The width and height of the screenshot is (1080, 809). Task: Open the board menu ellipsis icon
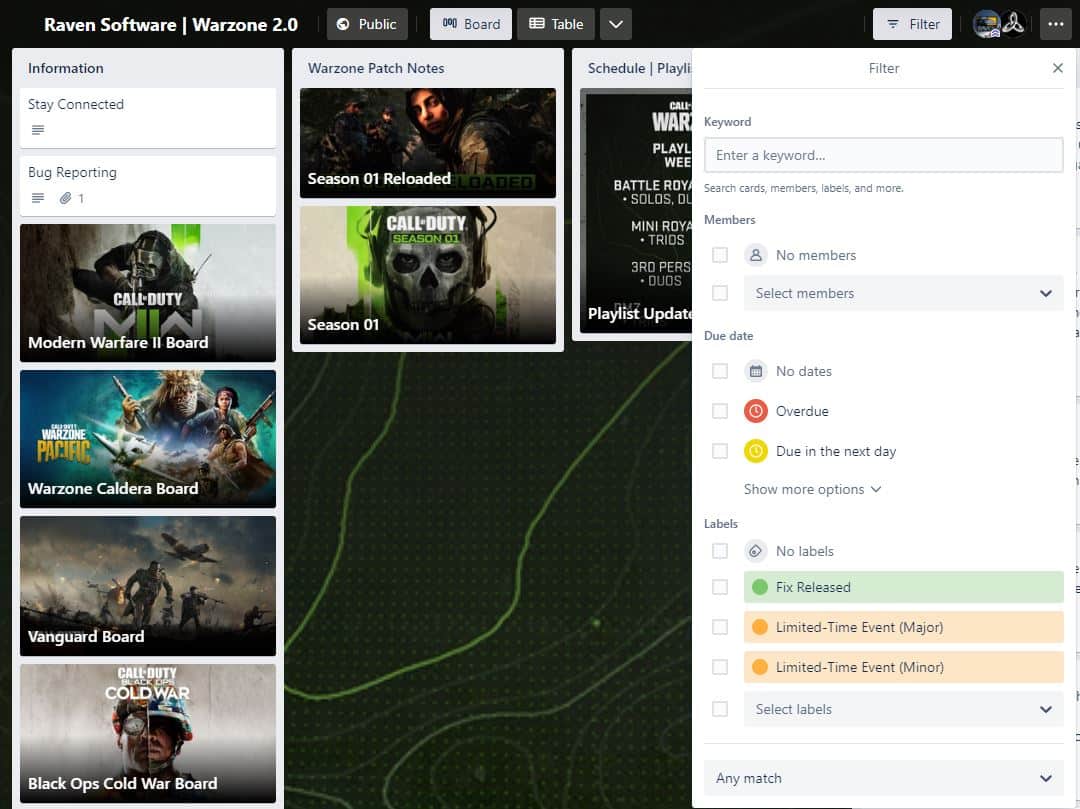1055,24
